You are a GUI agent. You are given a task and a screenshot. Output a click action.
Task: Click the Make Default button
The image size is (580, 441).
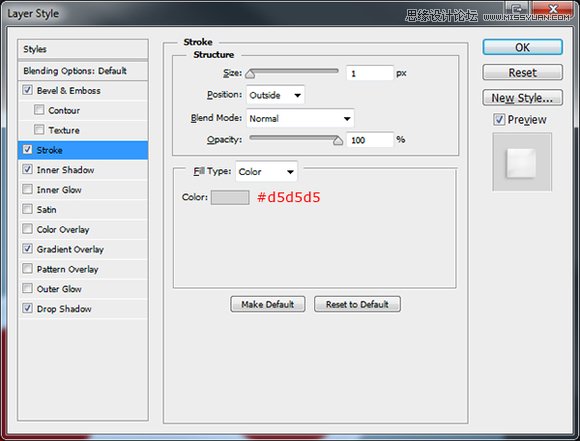pyautogui.click(x=268, y=304)
